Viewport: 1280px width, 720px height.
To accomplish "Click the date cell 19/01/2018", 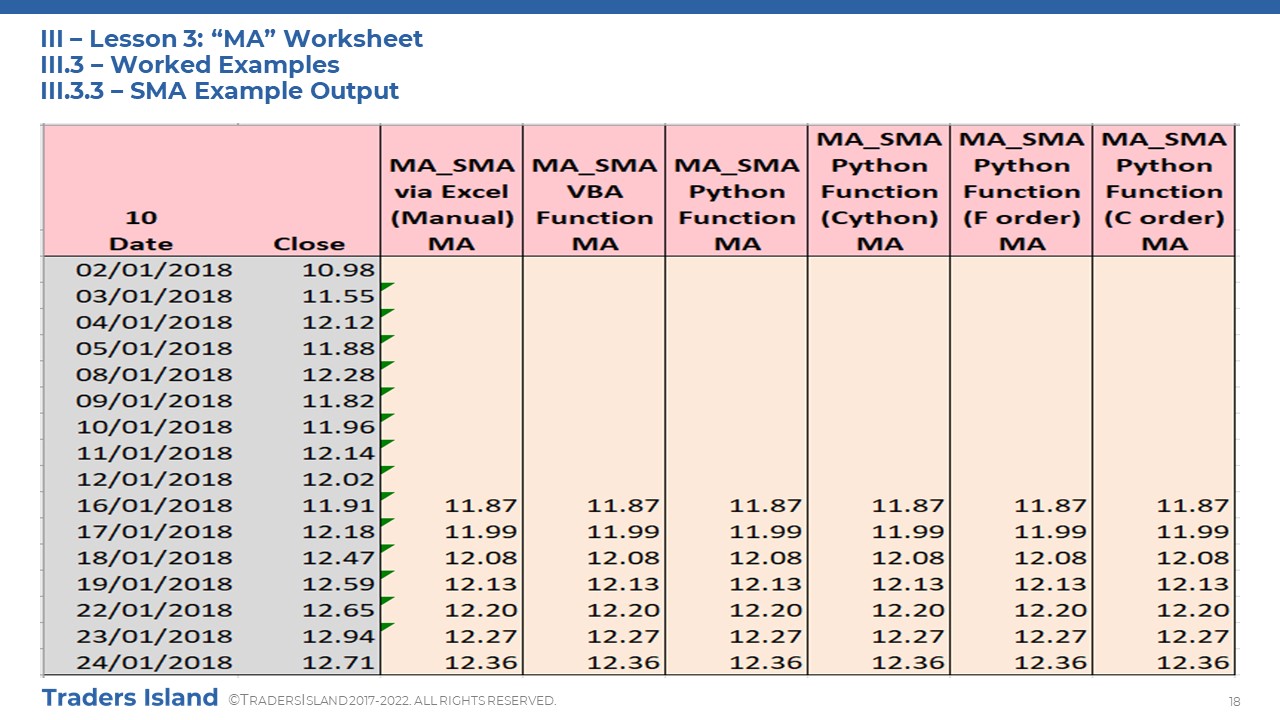I will (x=154, y=583).
